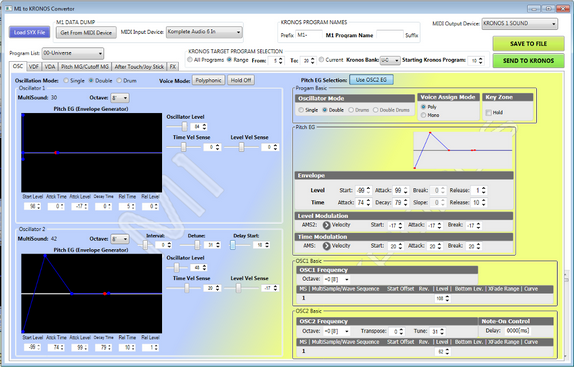Image resolution: width=574 pixels, height=367 pixels.
Task: Click the Load SYX File button
Action: 30,32
